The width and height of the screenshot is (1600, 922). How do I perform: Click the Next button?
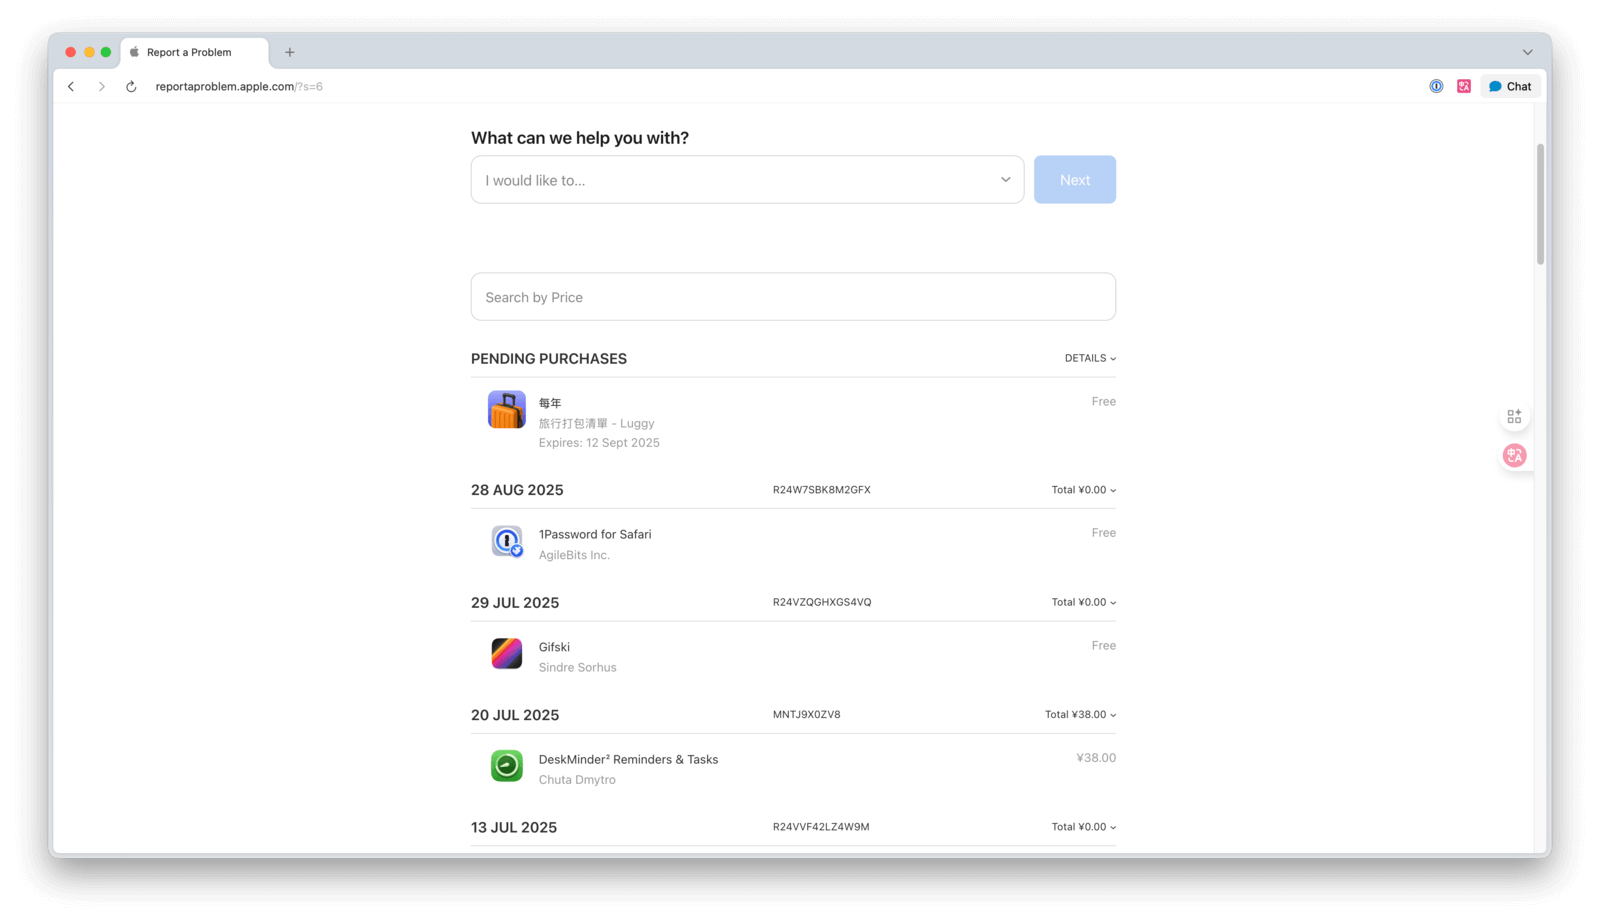coord(1075,180)
